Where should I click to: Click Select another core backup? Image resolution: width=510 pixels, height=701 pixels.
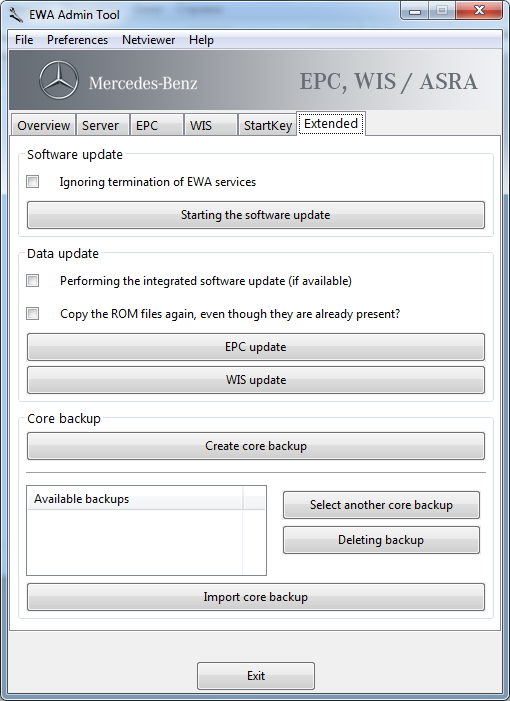[x=381, y=505]
